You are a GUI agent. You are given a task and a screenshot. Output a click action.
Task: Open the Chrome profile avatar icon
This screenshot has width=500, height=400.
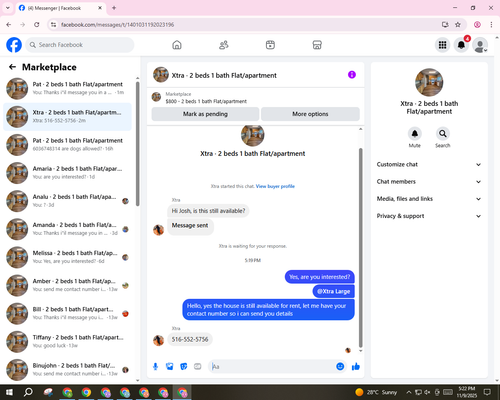point(477,25)
